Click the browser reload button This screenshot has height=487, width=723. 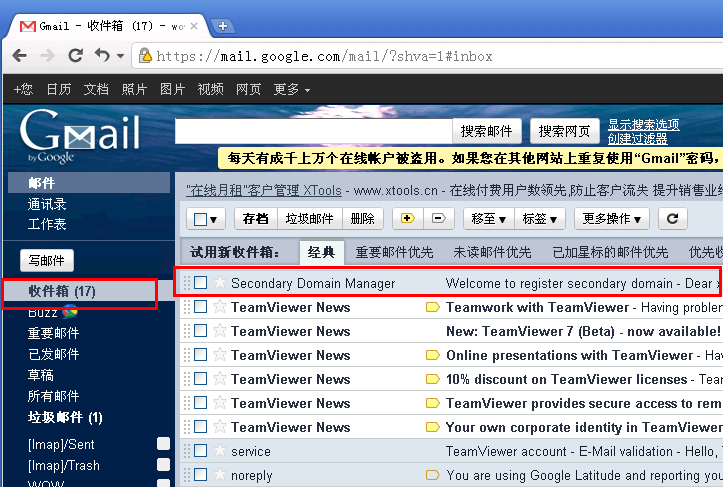click(75, 56)
